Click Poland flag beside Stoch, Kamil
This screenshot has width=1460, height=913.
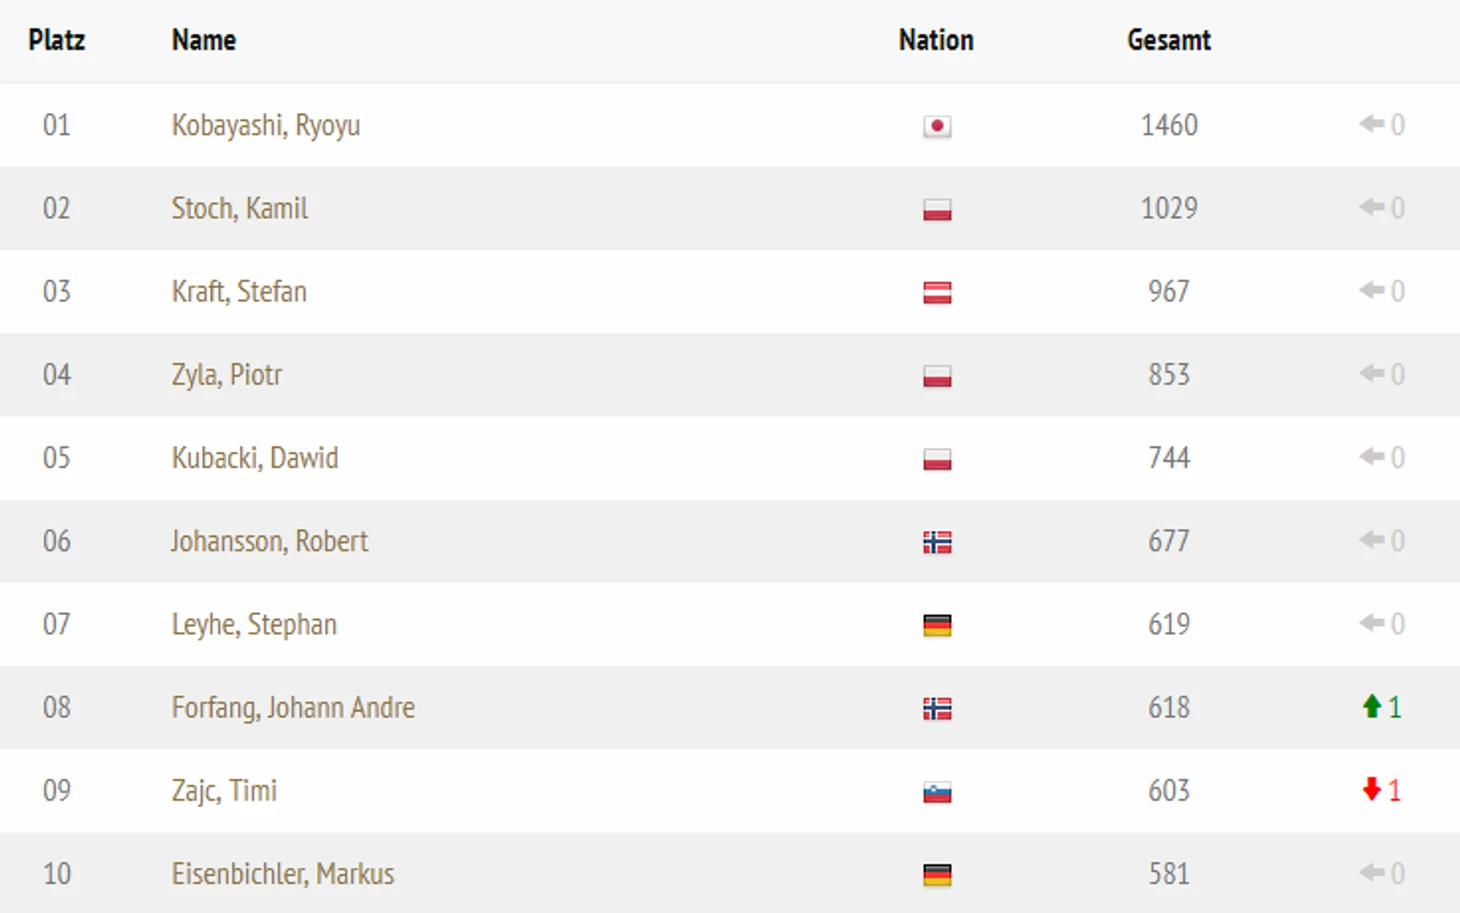click(x=936, y=209)
